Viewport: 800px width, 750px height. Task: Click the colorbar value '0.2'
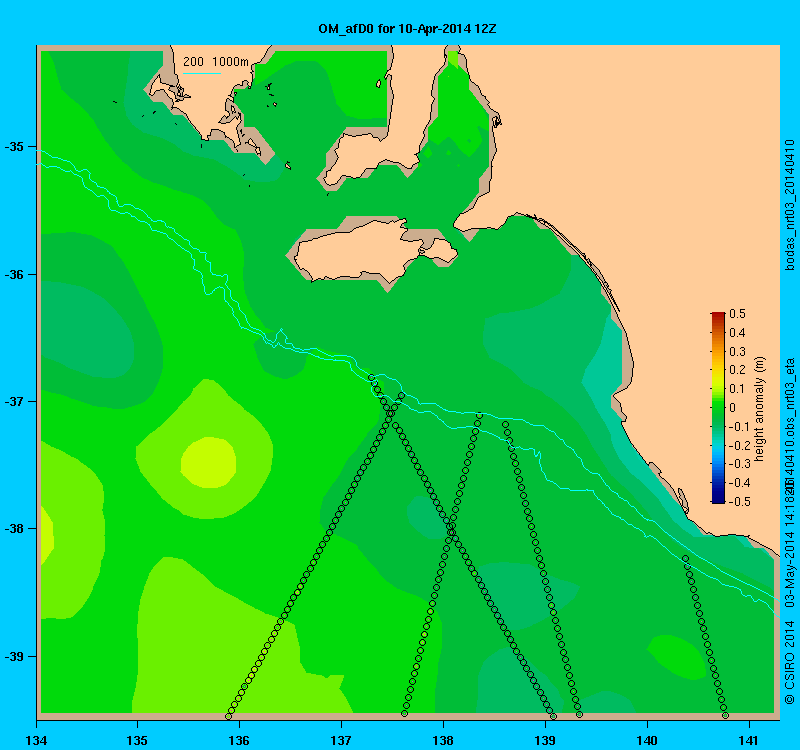[737, 370]
